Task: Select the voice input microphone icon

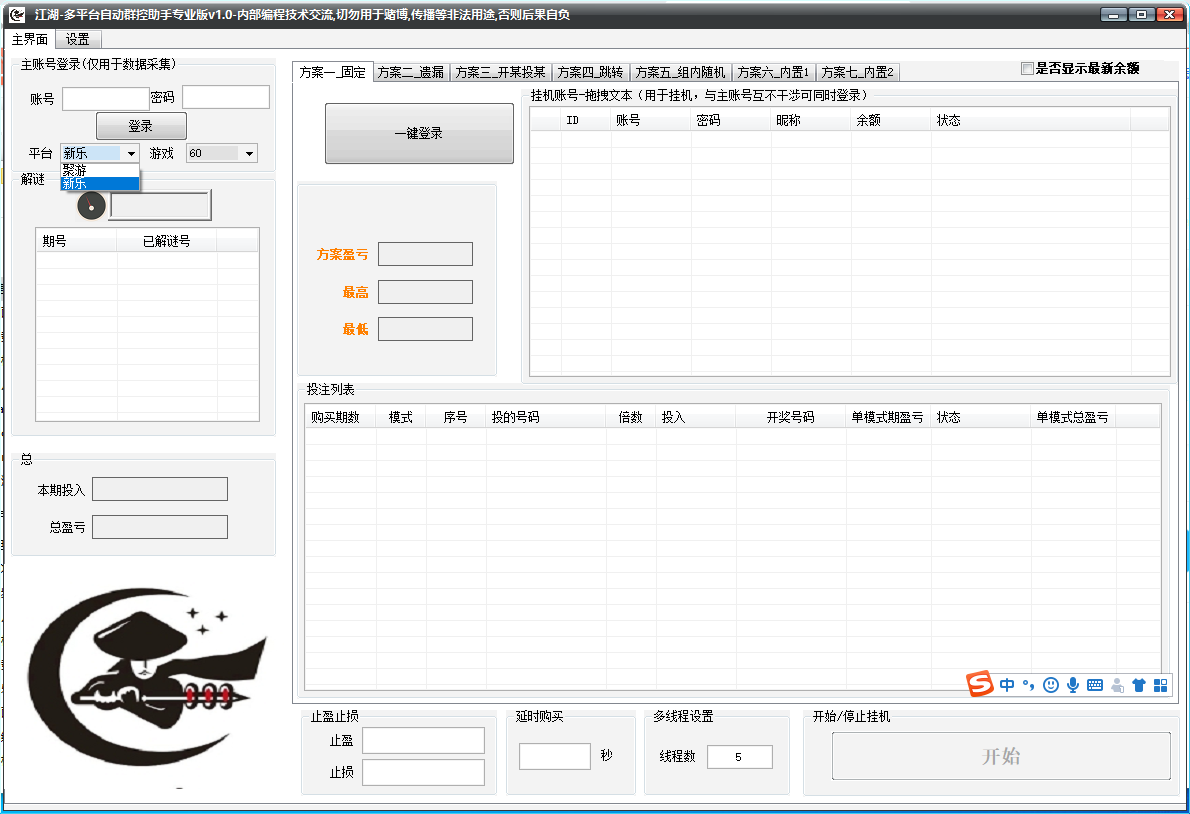Action: click(x=1072, y=685)
